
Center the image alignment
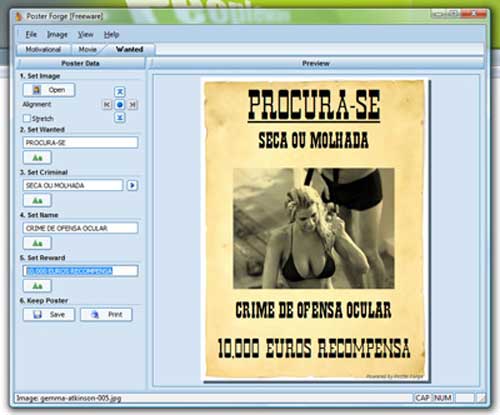[x=120, y=105]
